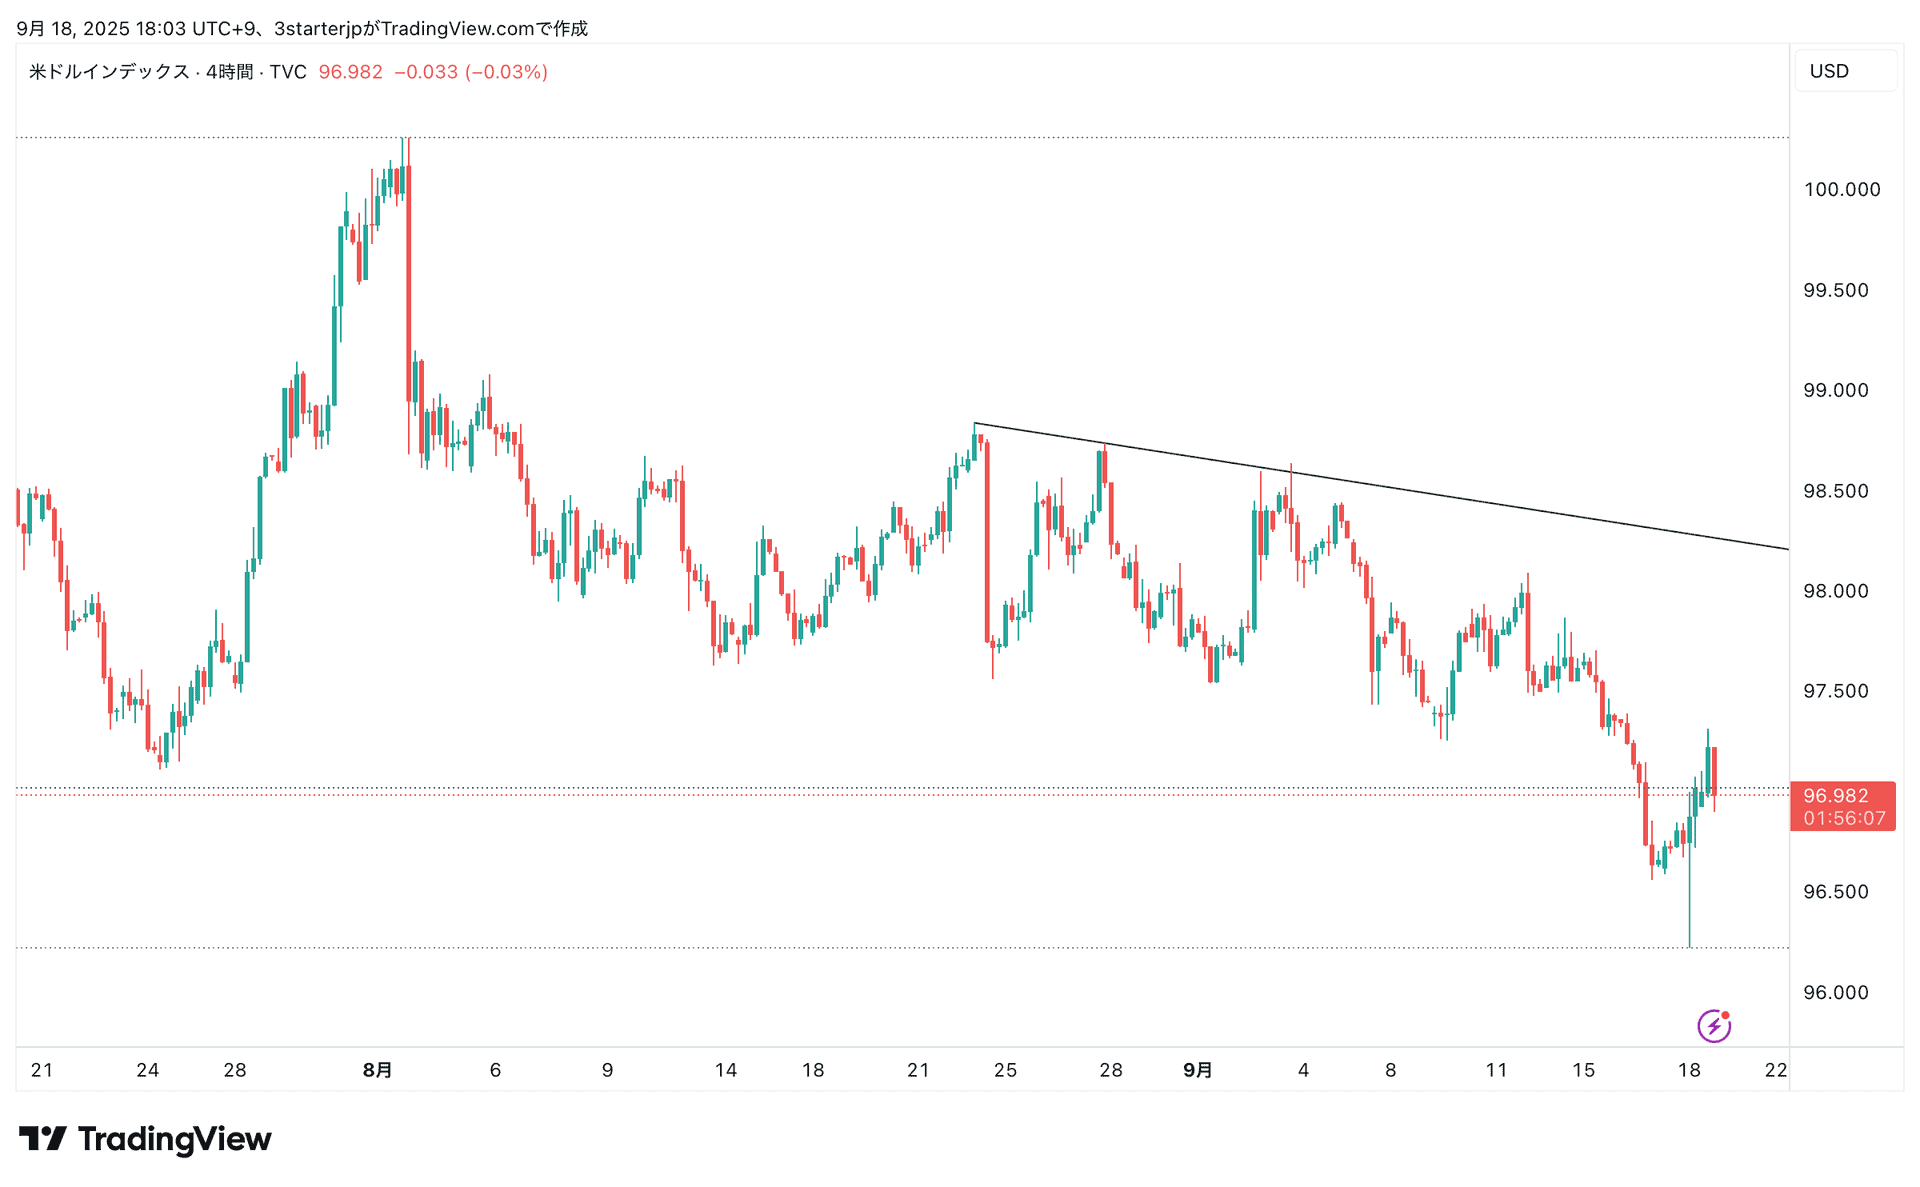The image size is (1920, 1187).
Task: Click the 100.000 price axis label
Action: coord(1841,190)
